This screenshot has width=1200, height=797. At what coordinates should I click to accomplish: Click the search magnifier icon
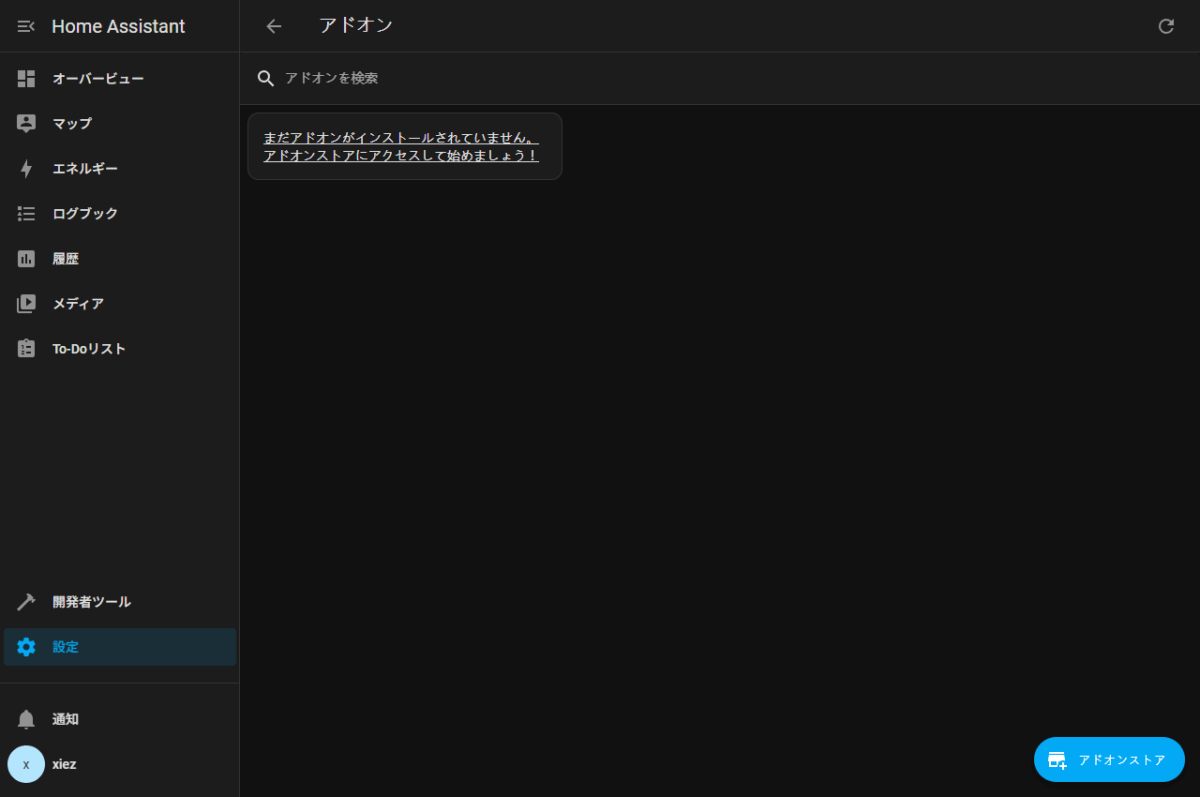tap(266, 78)
